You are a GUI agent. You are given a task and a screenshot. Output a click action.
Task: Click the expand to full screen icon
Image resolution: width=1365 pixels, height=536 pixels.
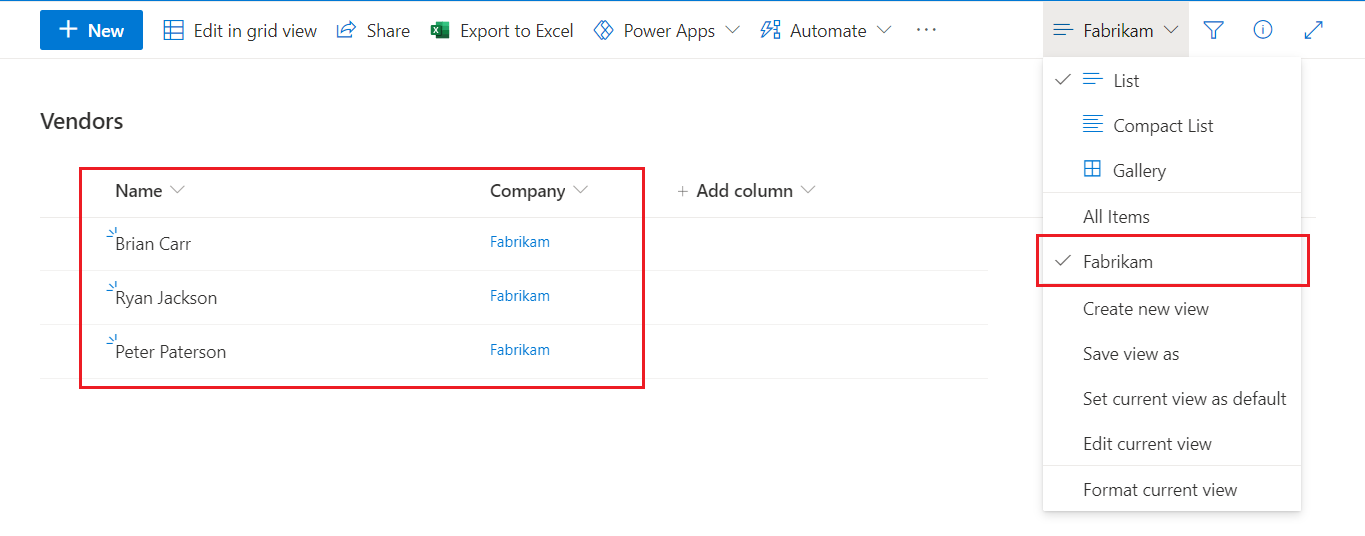[x=1314, y=30]
